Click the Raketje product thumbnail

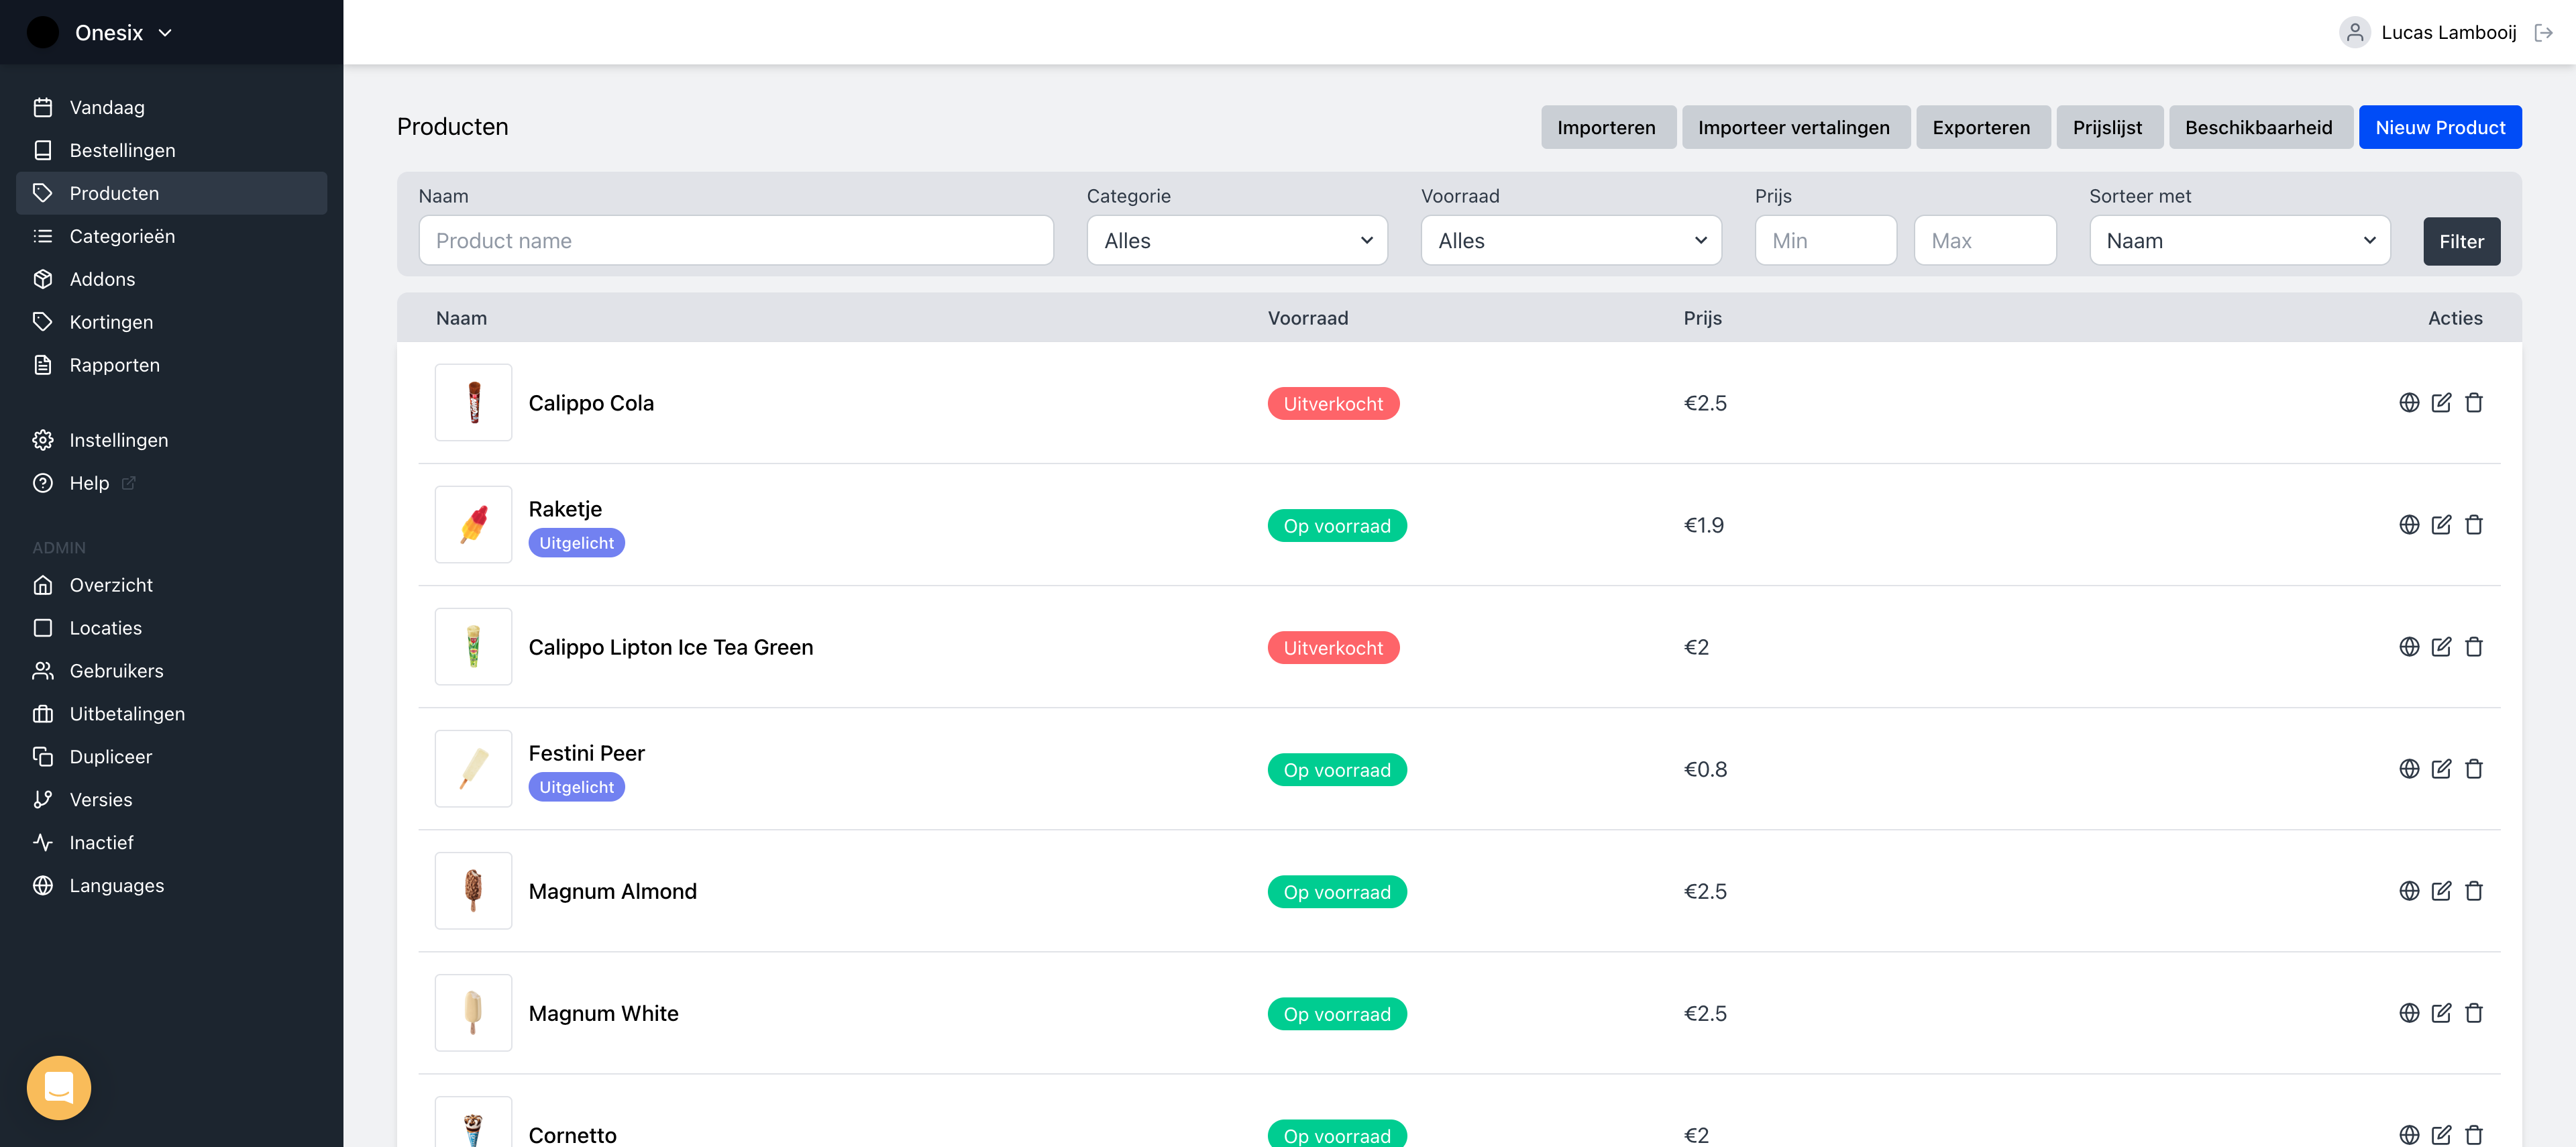(x=473, y=524)
